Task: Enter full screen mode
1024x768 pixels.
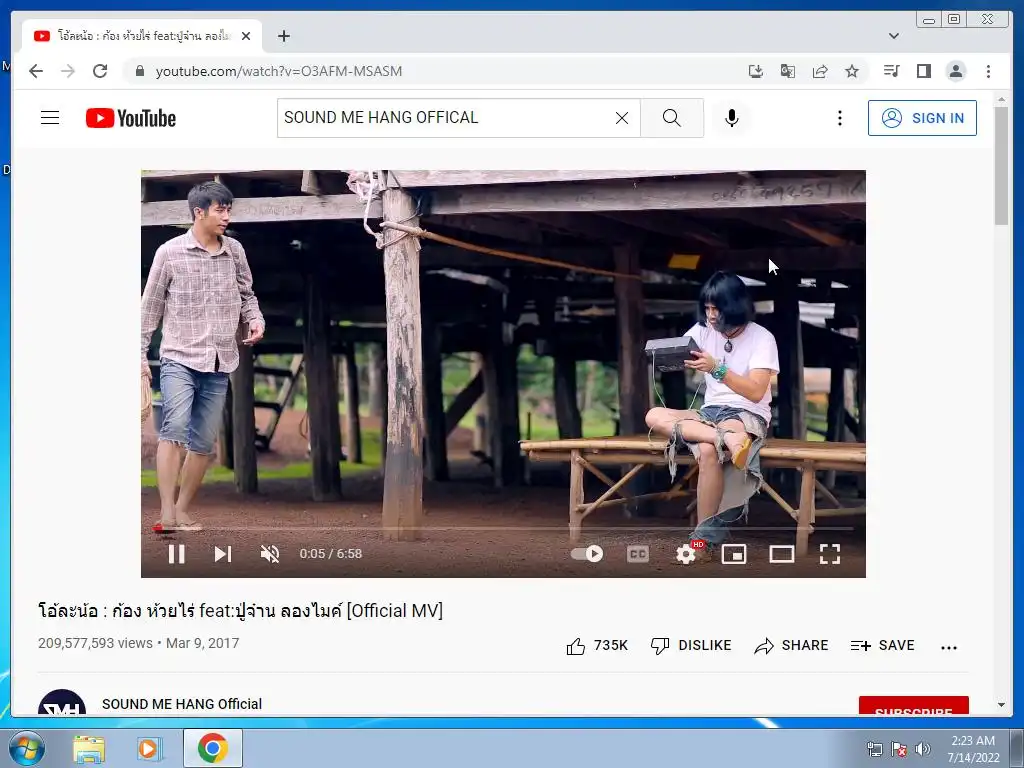Action: (829, 554)
